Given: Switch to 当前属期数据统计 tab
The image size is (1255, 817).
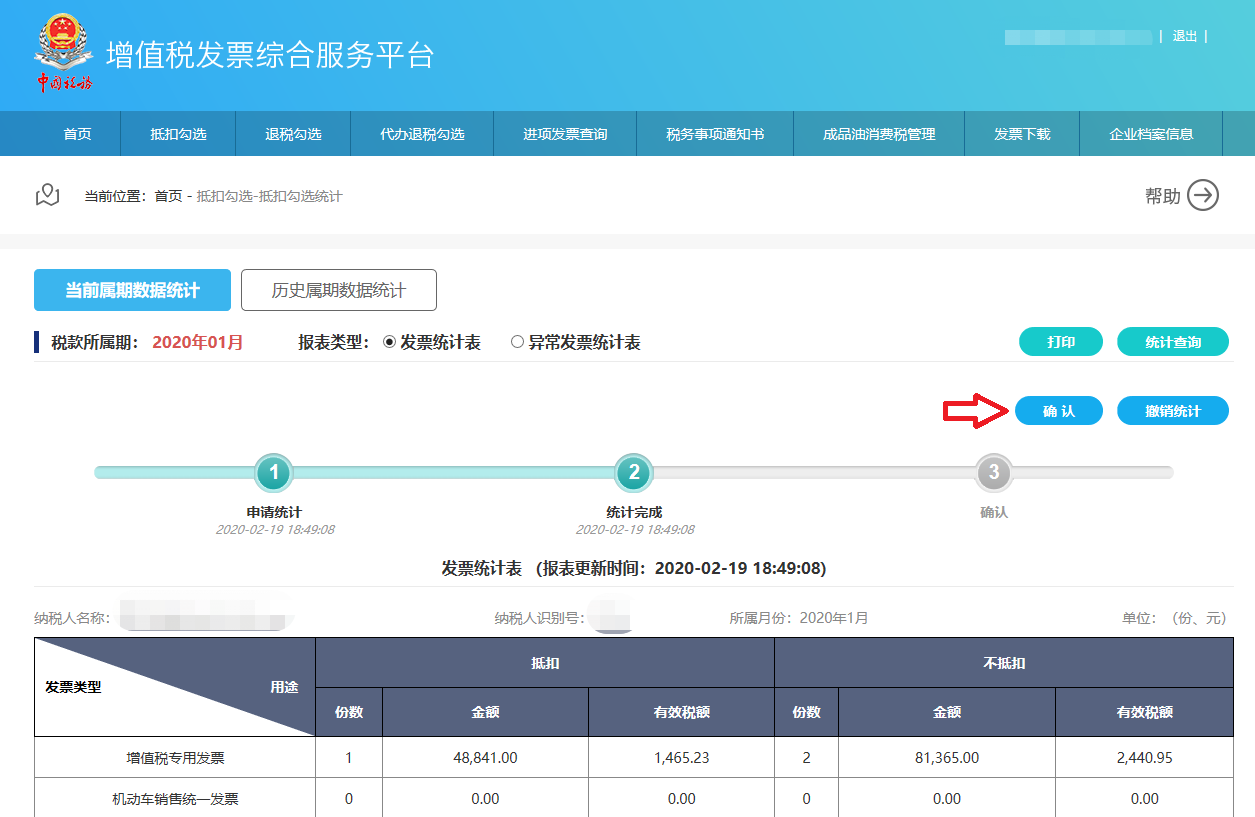Looking at the screenshot, I should (132, 290).
